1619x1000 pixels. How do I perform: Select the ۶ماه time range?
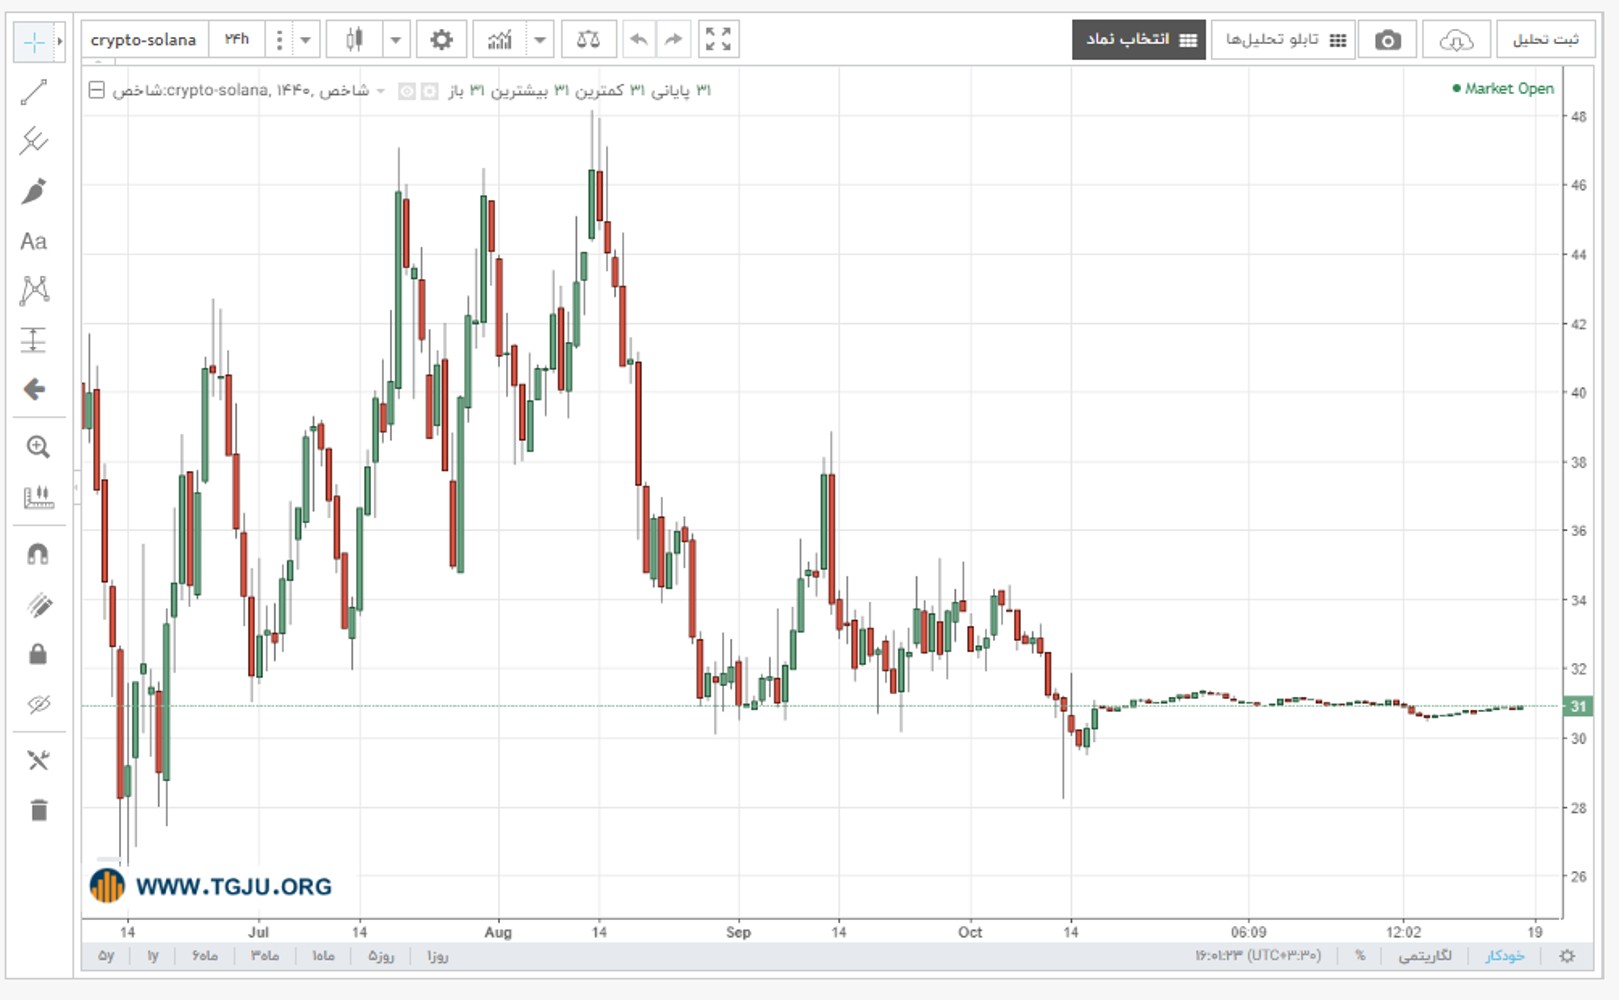[204, 956]
